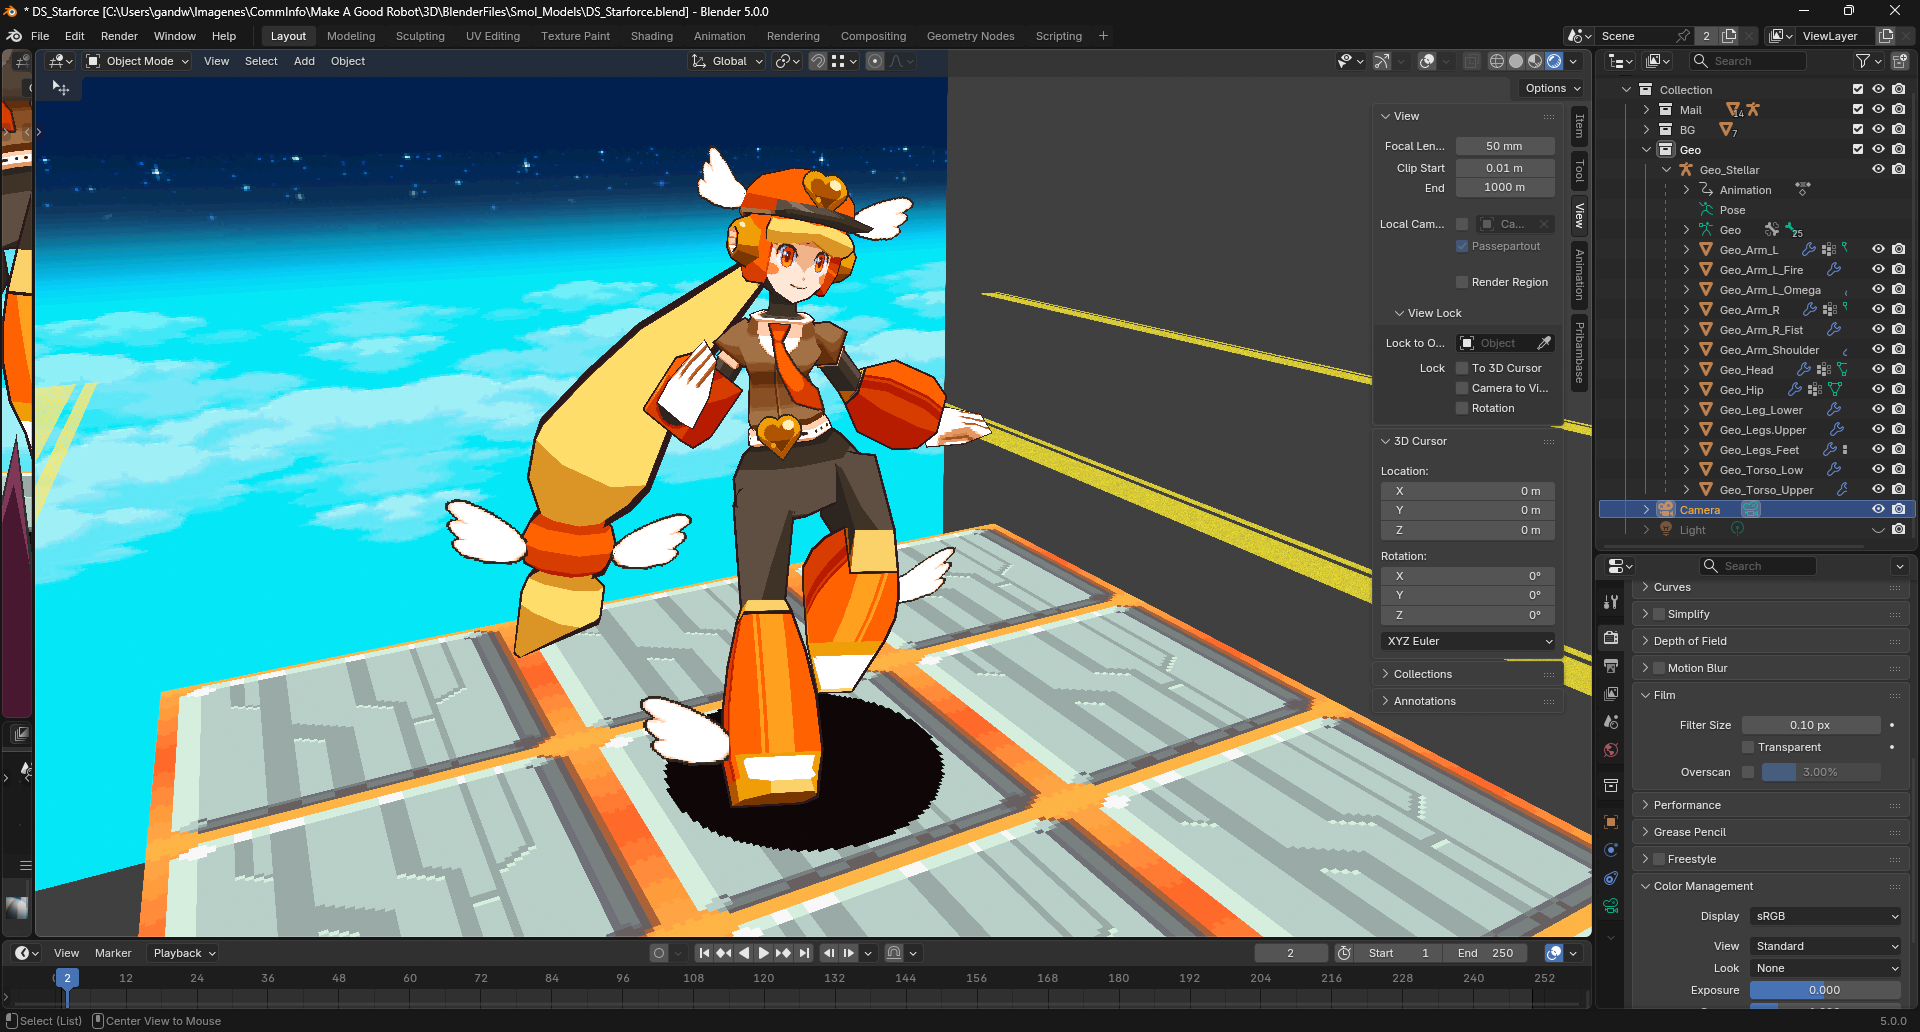This screenshot has width=1920, height=1032.
Task: Expand the Depth of Field panel
Action: (1690, 641)
